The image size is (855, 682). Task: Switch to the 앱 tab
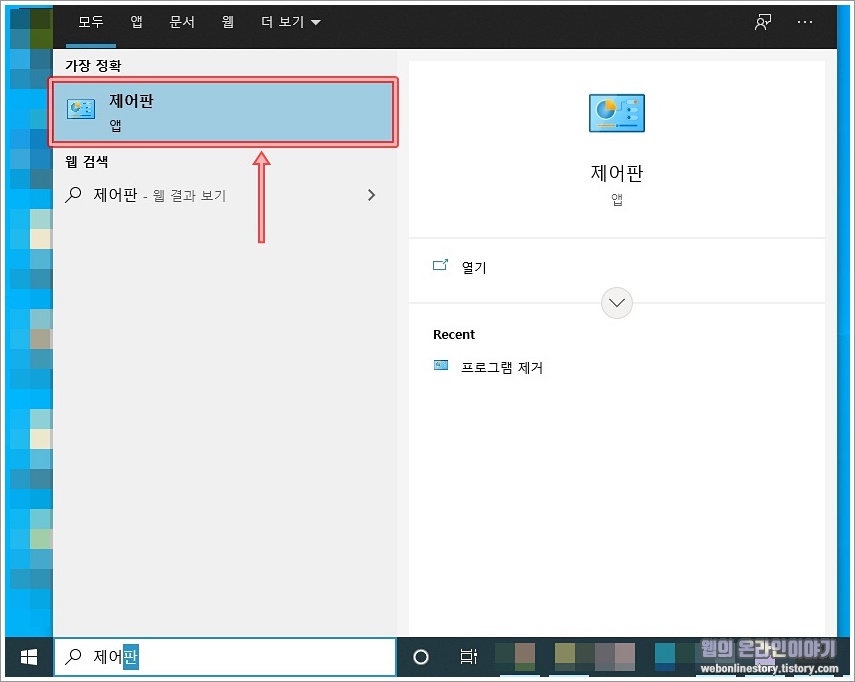pos(136,22)
